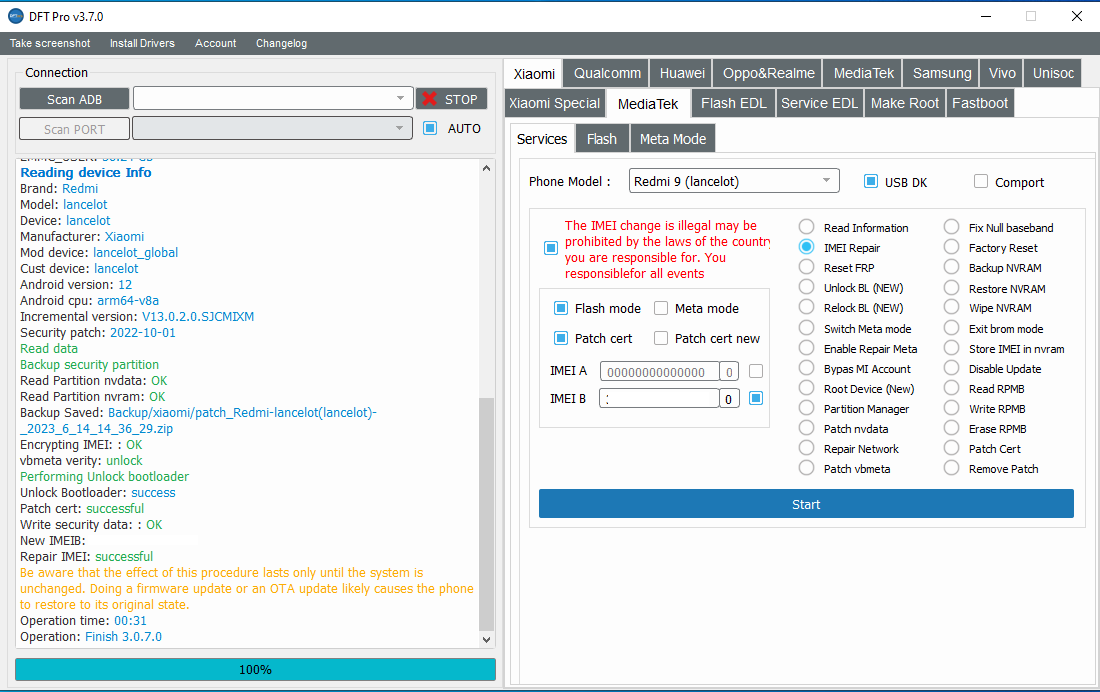
Task: Open the Account menu
Action: click(215, 44)
